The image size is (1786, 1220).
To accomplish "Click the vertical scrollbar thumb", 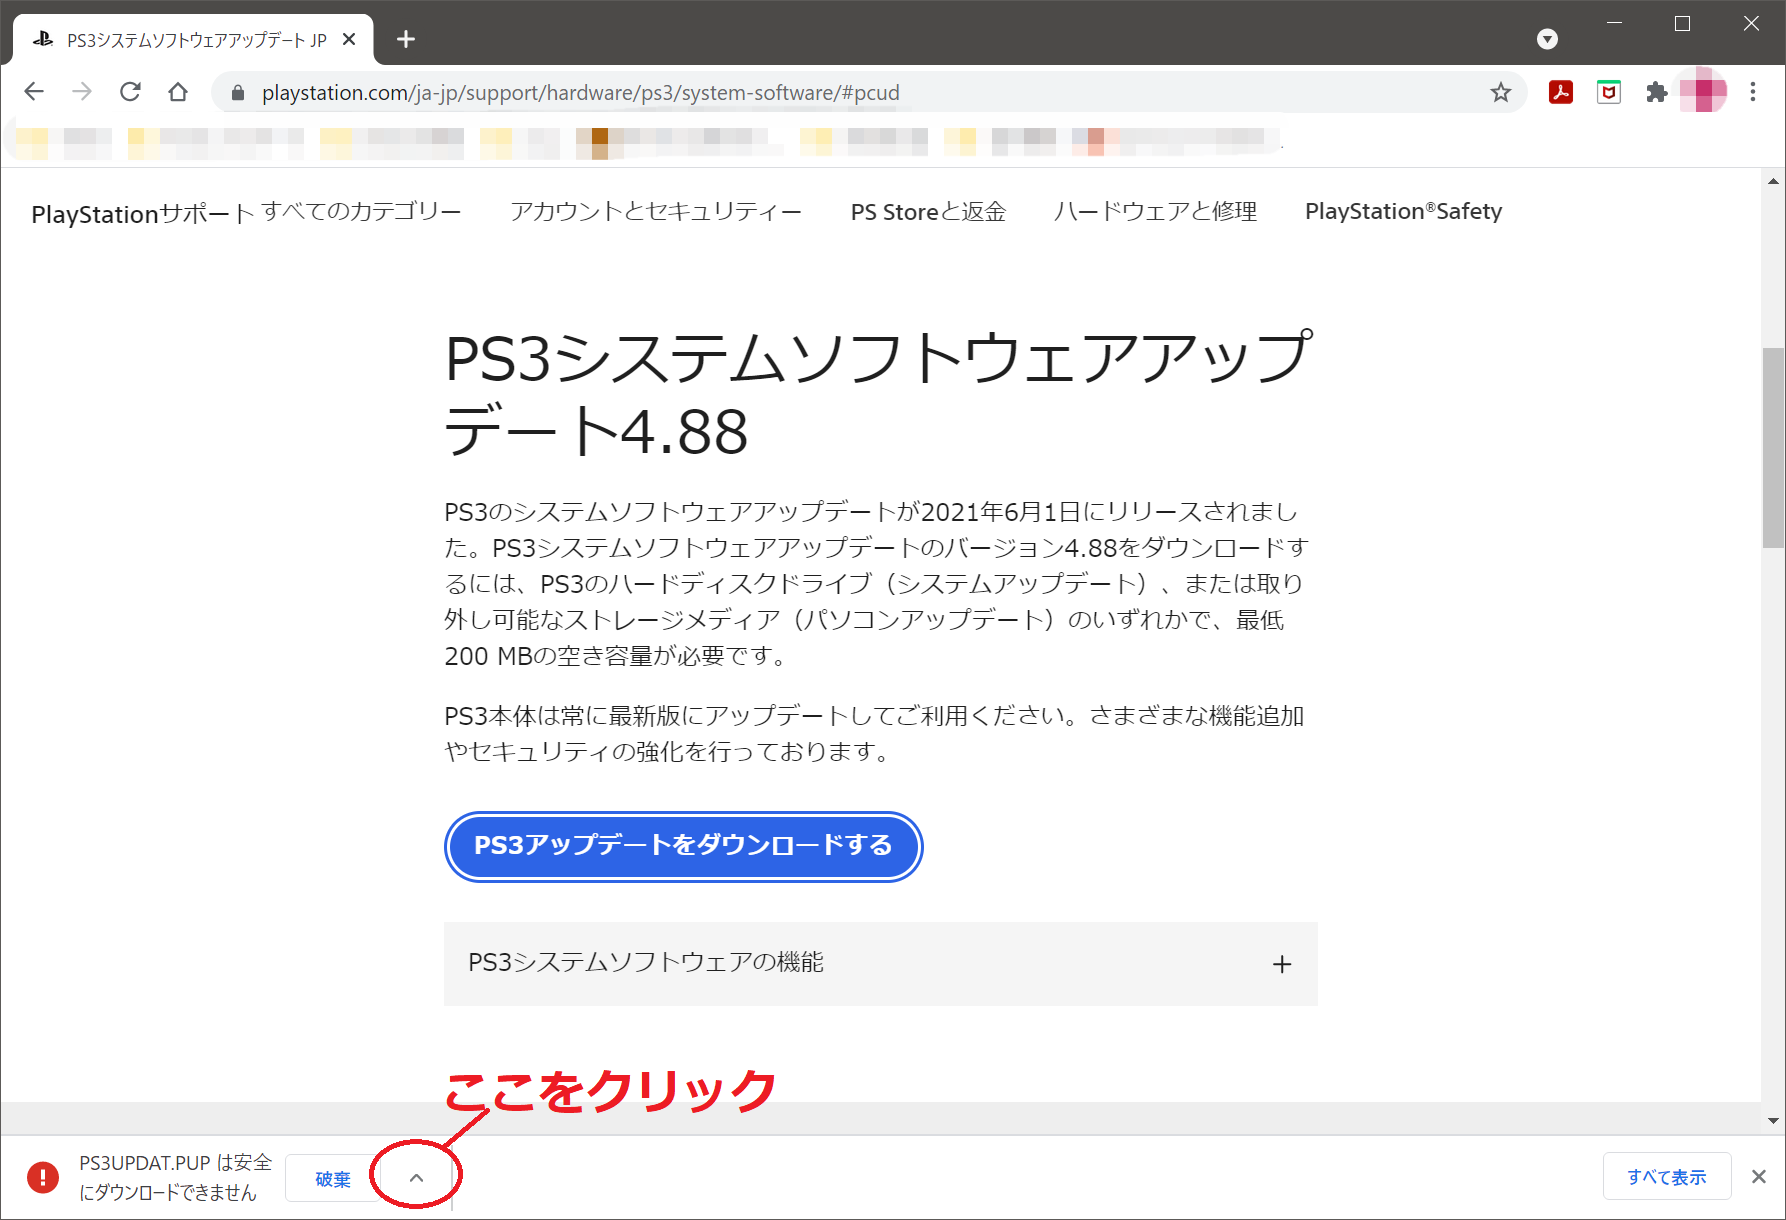I will [1773, 447].
